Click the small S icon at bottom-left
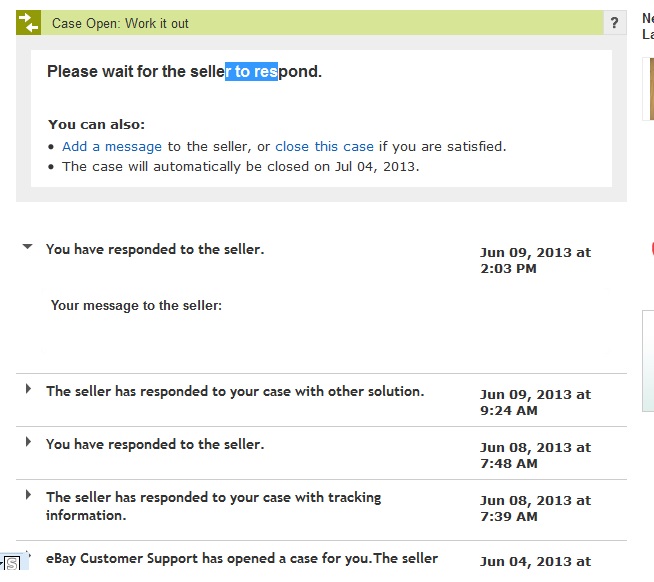 pyautogui.click(x=12, y=564)
